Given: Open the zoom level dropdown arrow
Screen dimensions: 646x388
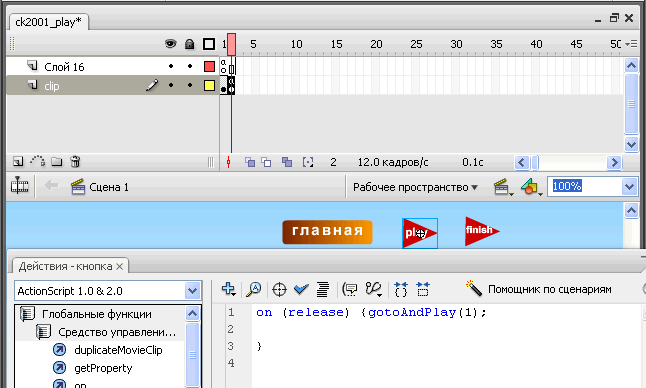Looking at the screenshot, I should (630, 187).
